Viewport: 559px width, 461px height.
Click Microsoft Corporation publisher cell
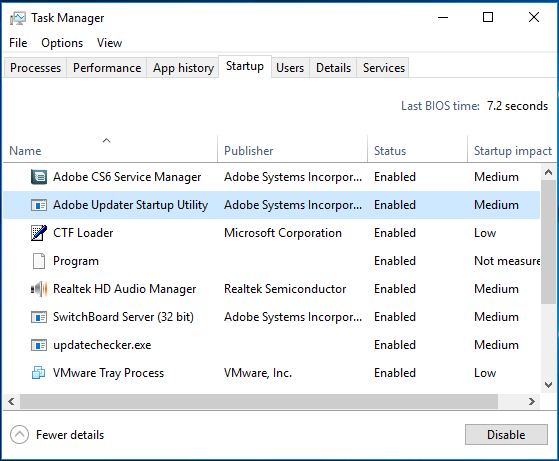pyautogui.click(x=283, y=233)
